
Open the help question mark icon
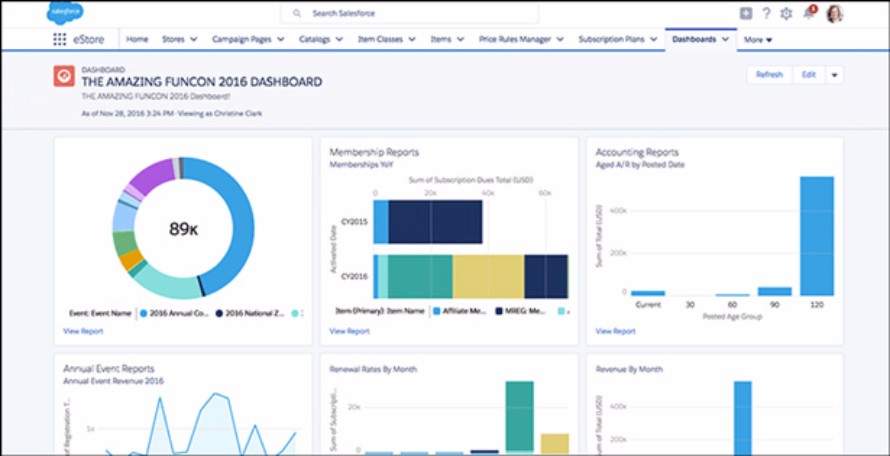tap(766, 14)
